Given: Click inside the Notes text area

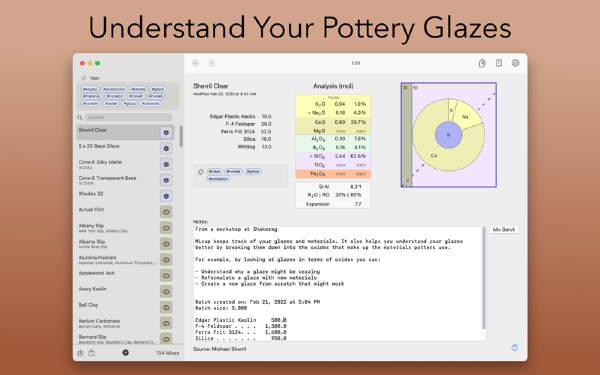Looking at the screenshot, I should pyautogui.click(x=338, y=283).
